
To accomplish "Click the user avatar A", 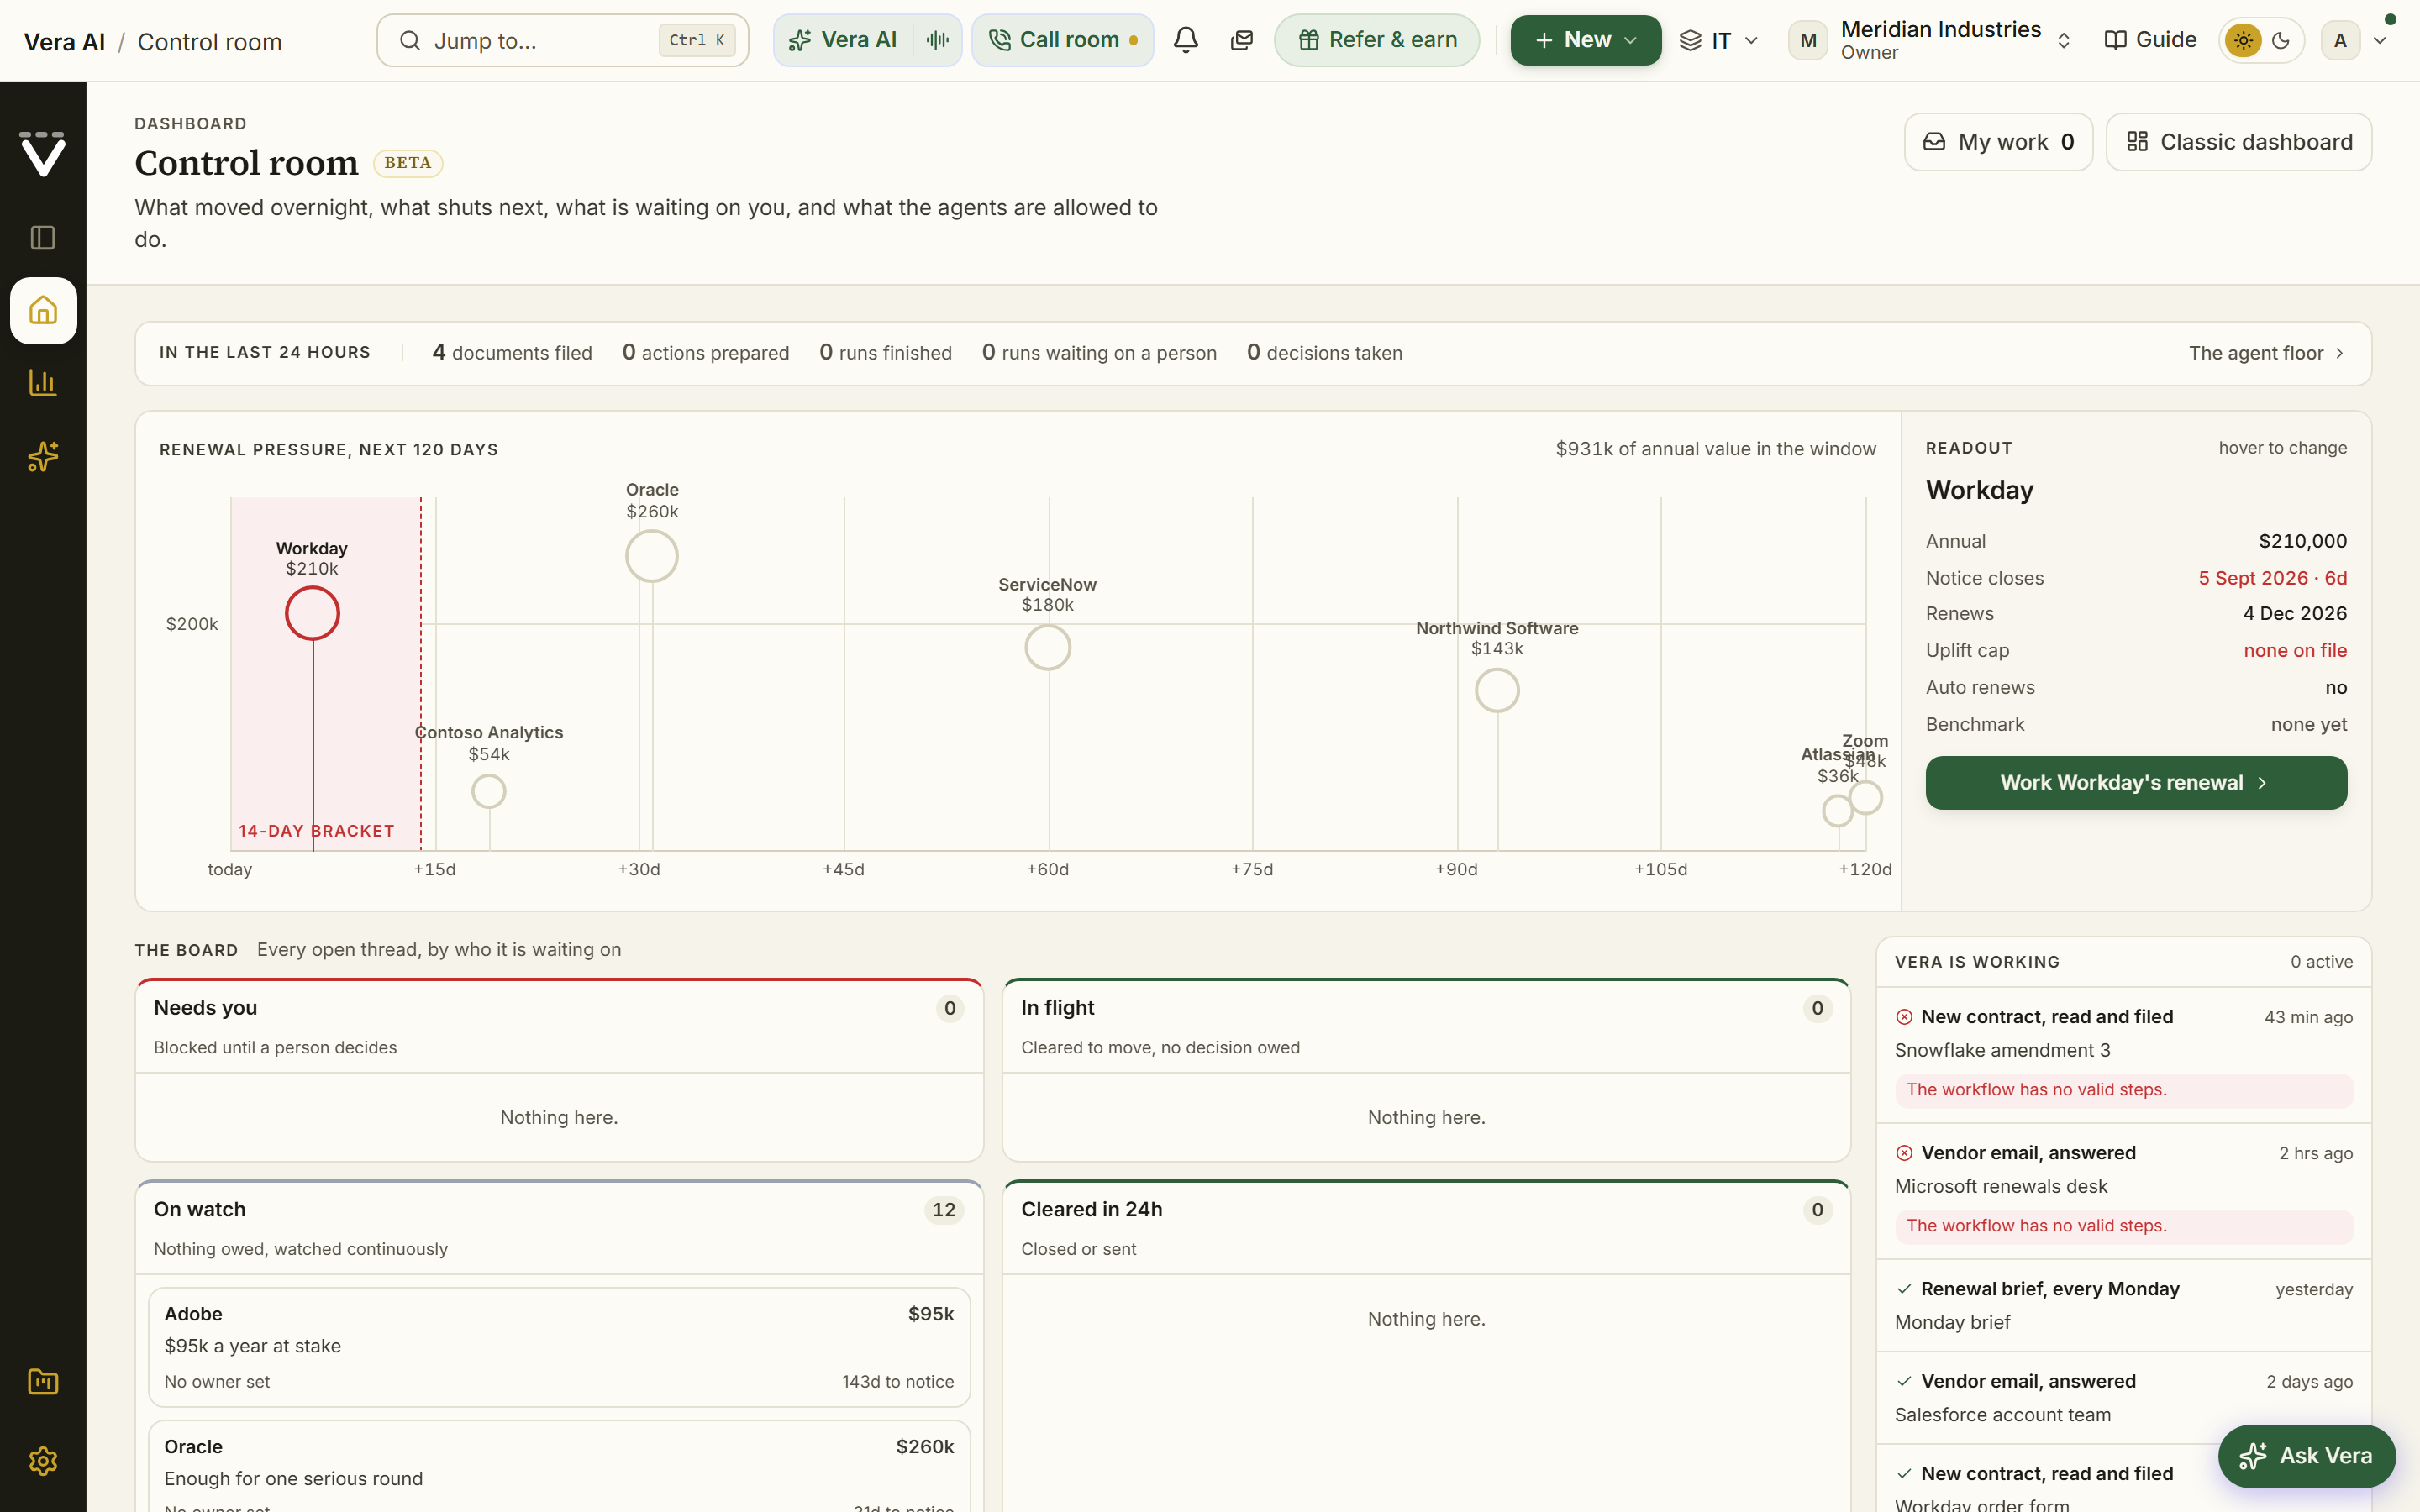I will pyautogui.click(x=2340, y=40).
